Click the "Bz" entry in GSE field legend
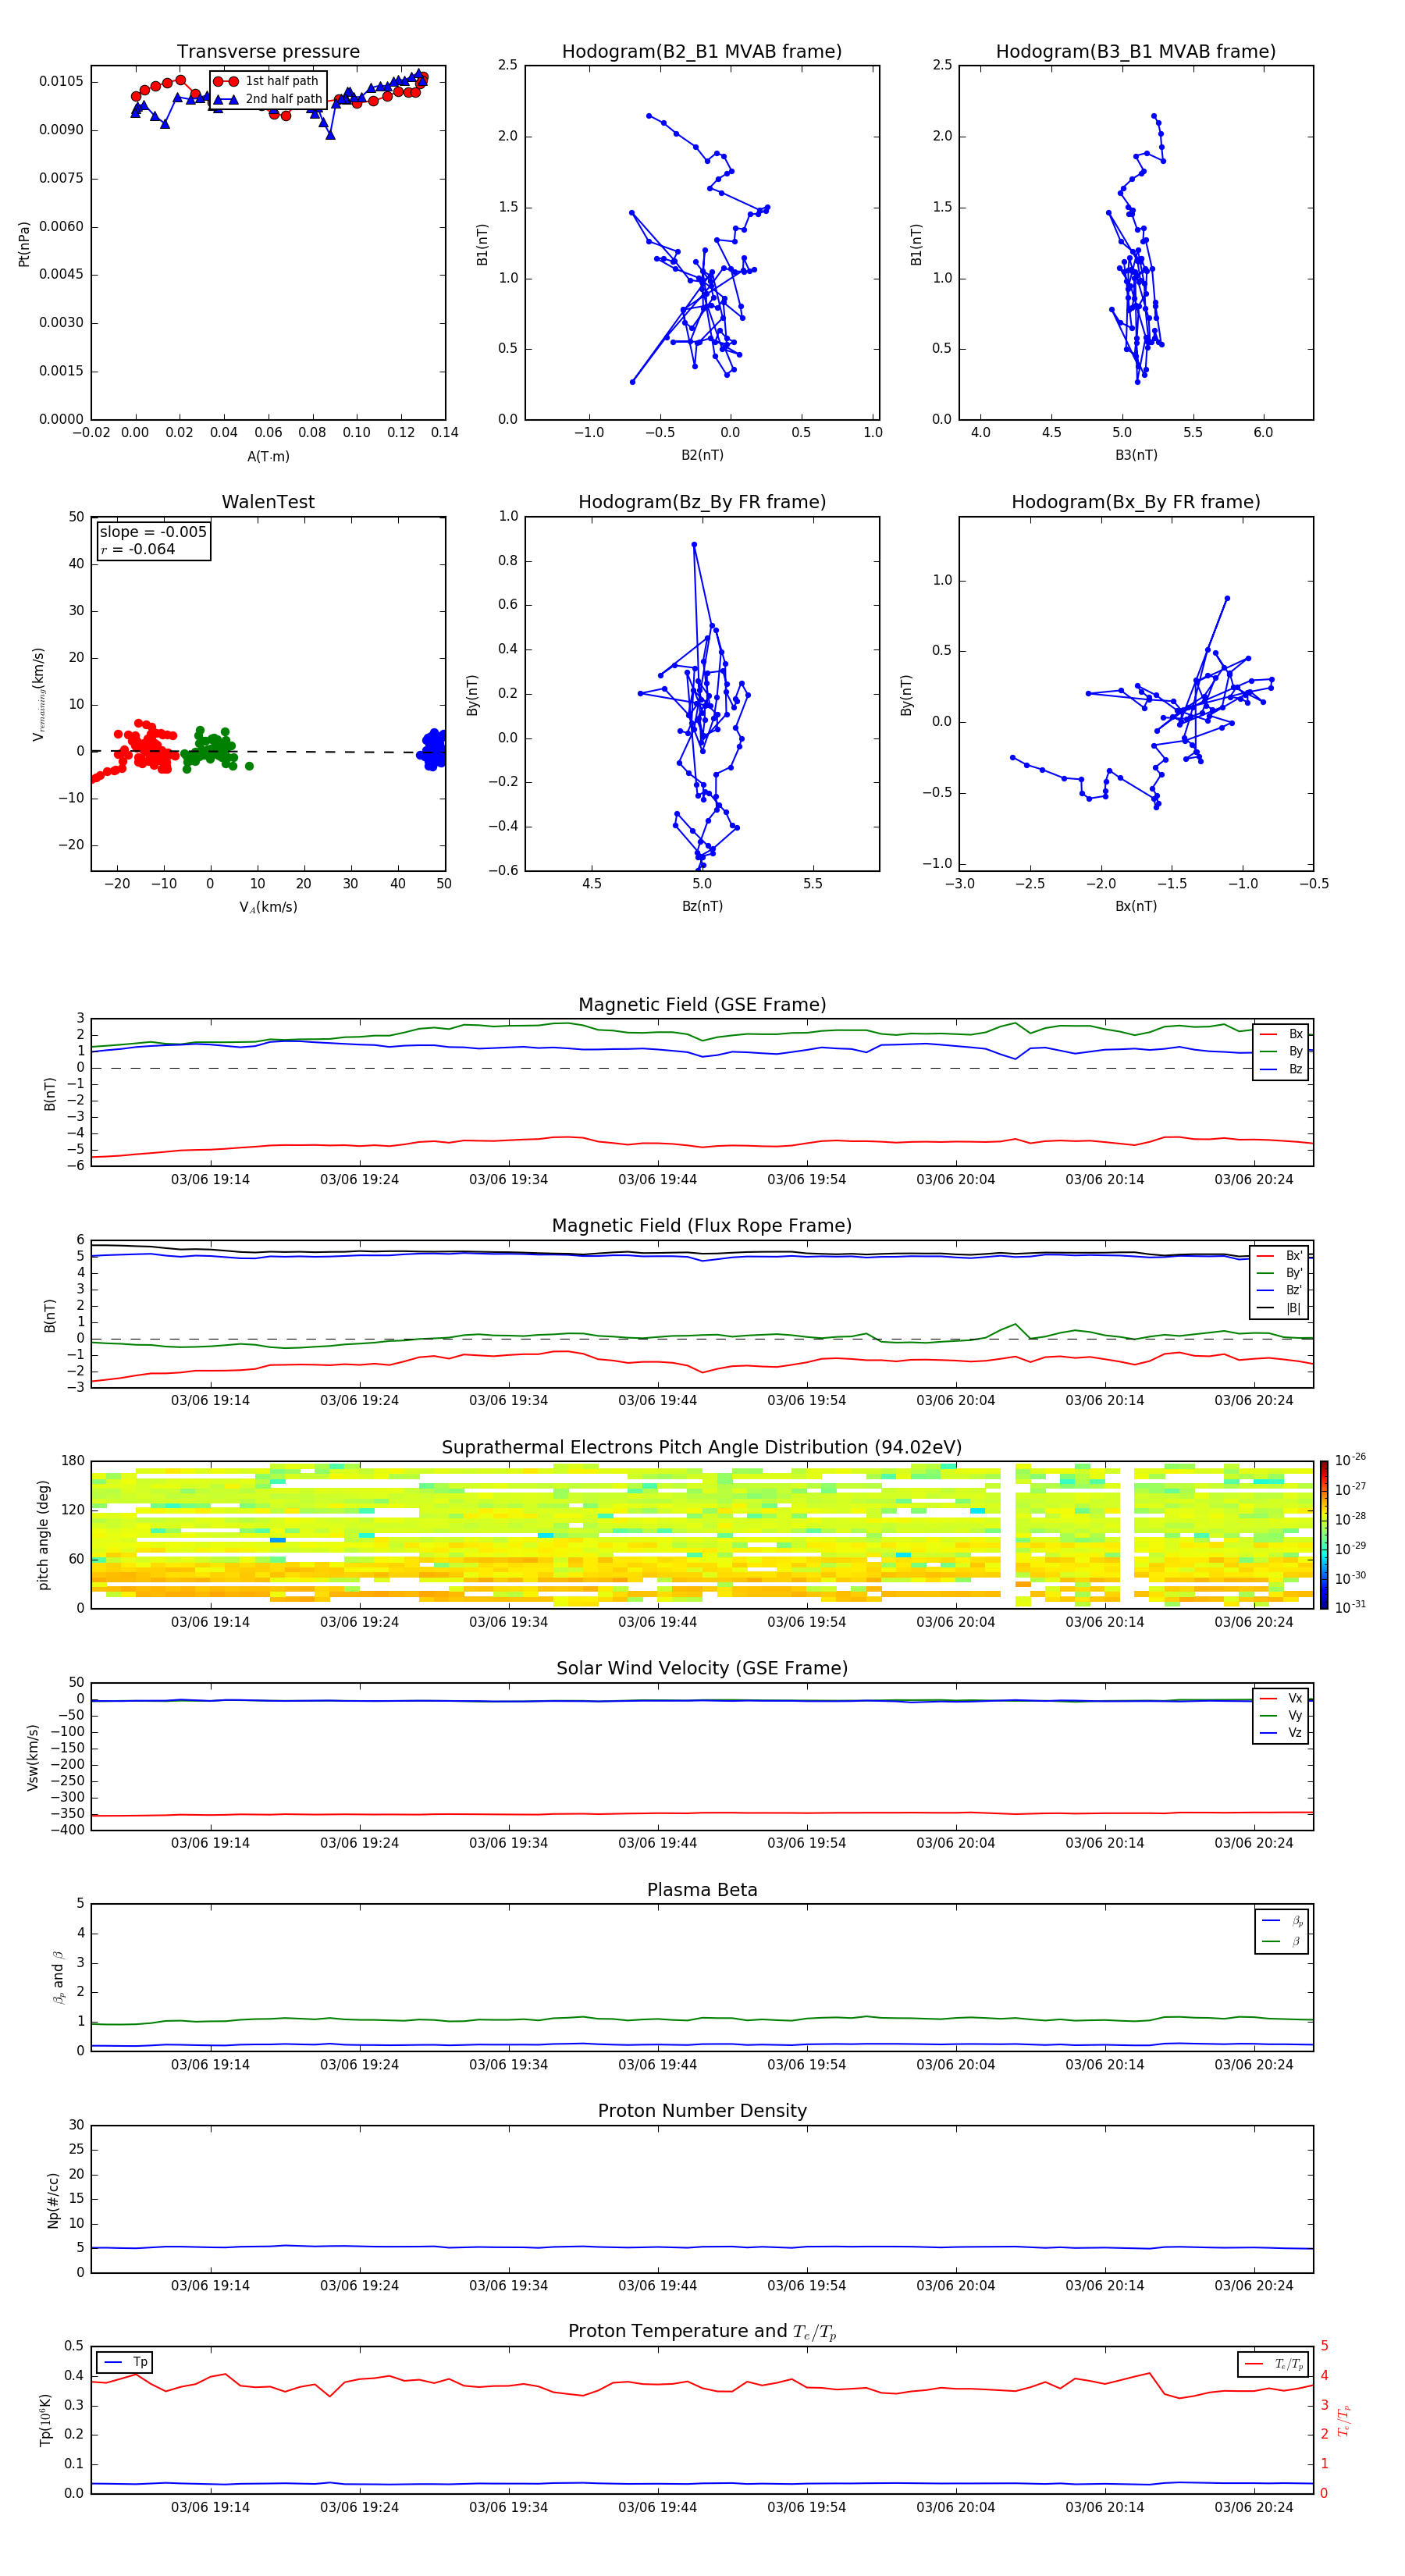 point(1282,1069)
